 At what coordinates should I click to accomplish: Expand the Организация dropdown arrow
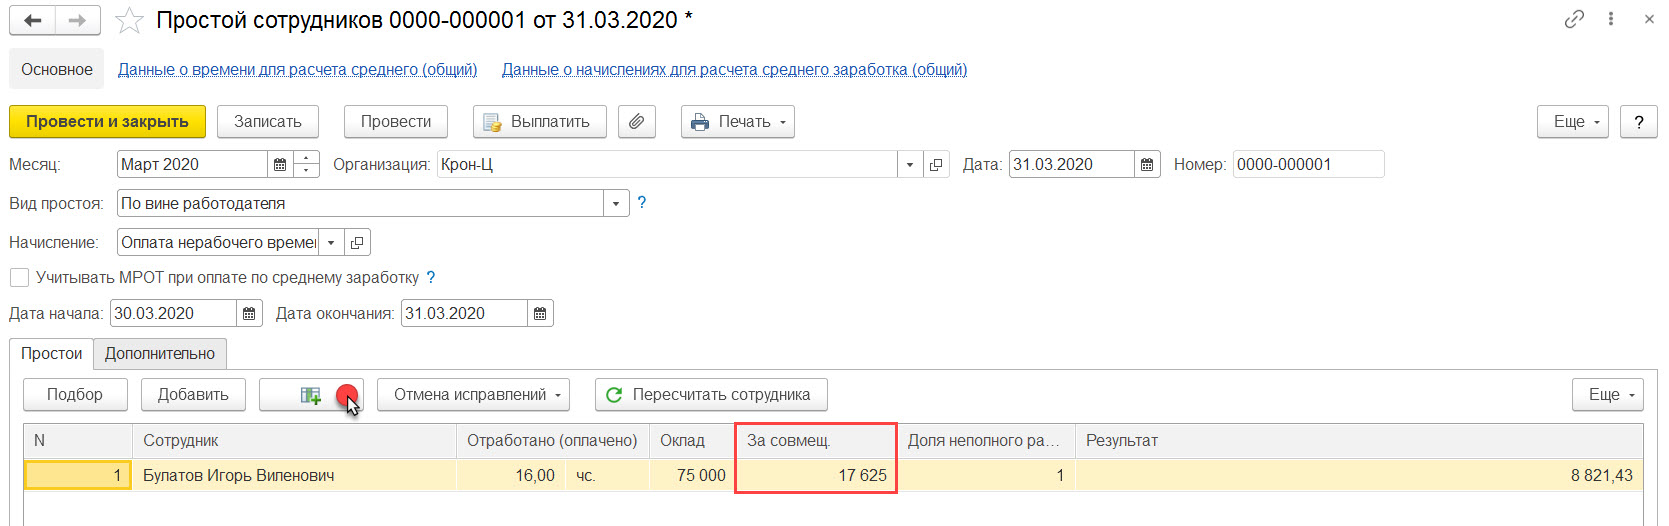(909, 165)
